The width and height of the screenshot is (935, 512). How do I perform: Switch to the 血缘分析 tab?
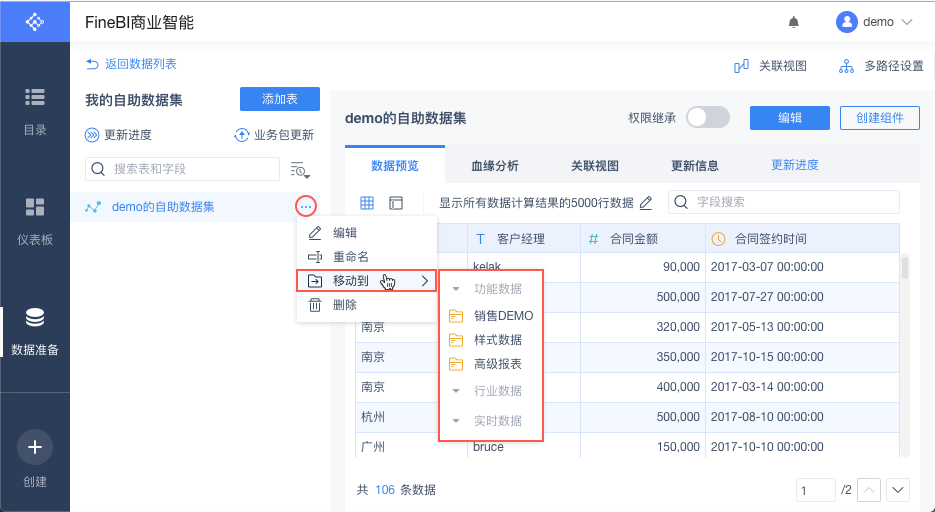(495, 166)
